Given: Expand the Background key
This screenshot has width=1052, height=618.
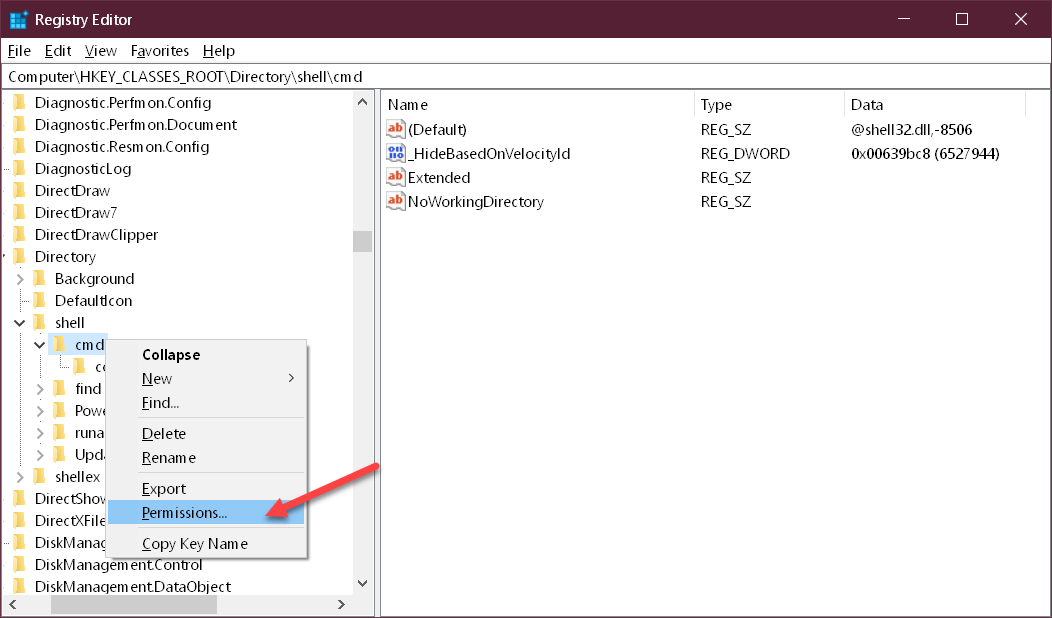Looking at the screenshot, I should [x=20, y=279].
